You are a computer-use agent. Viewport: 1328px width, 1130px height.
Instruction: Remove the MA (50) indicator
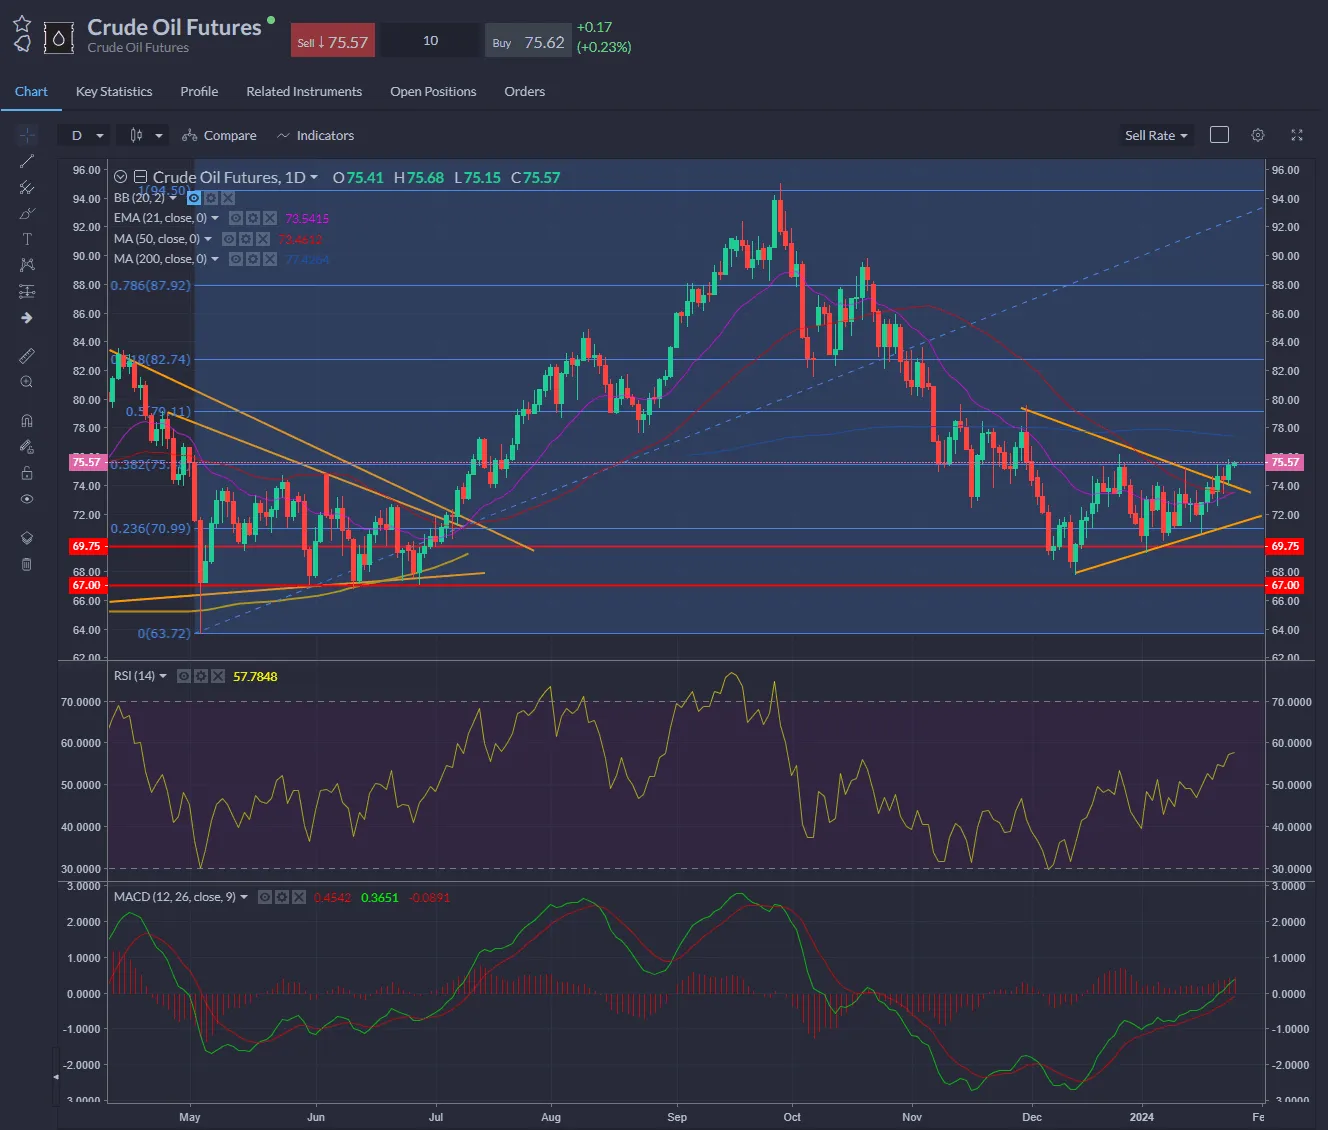263,239
